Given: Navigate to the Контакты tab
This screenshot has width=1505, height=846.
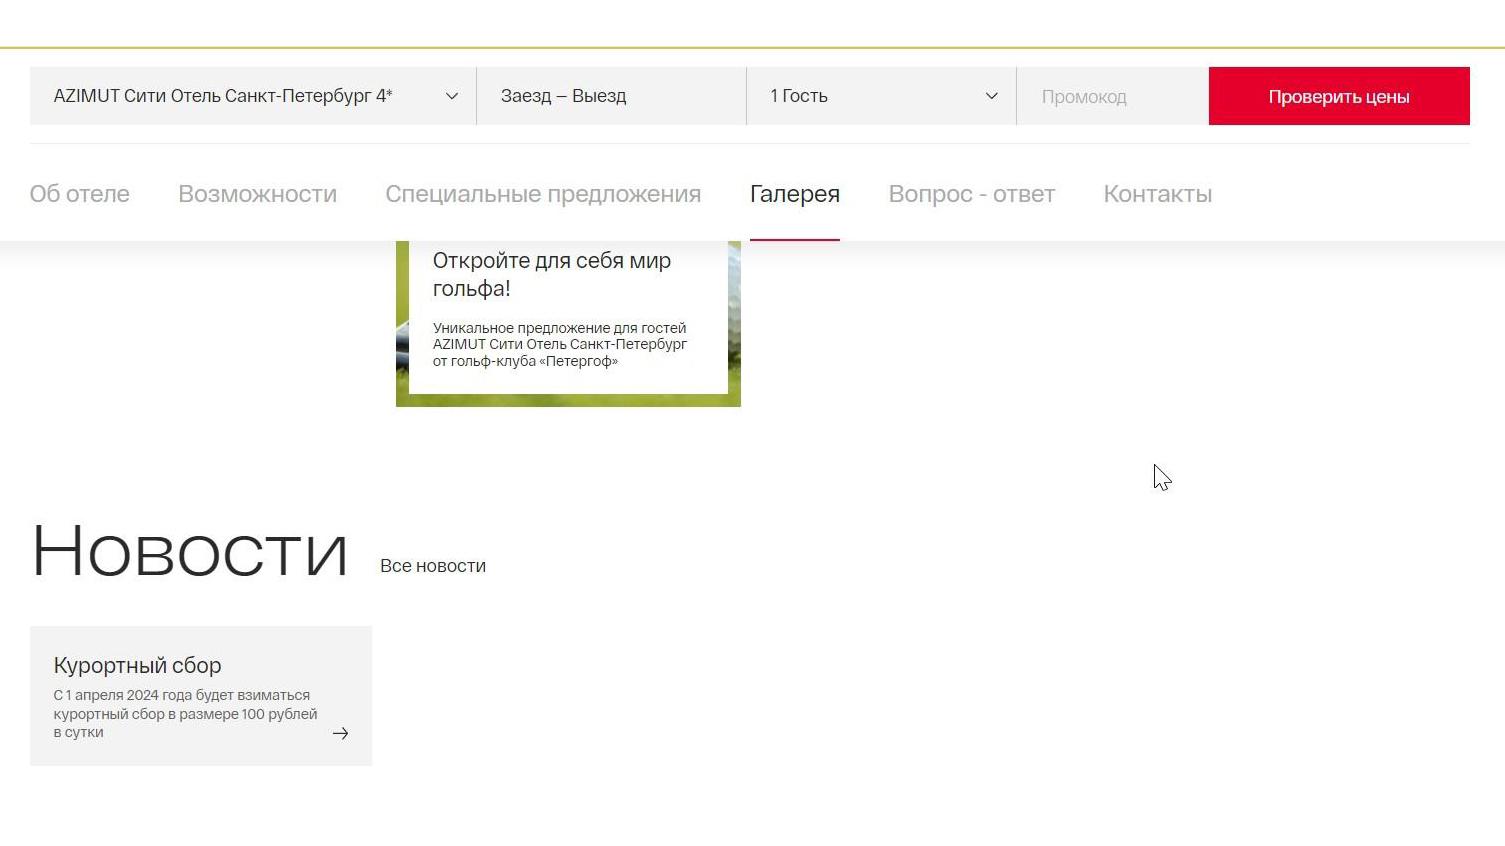Looking at the screenshot, I should (1158, 194).
